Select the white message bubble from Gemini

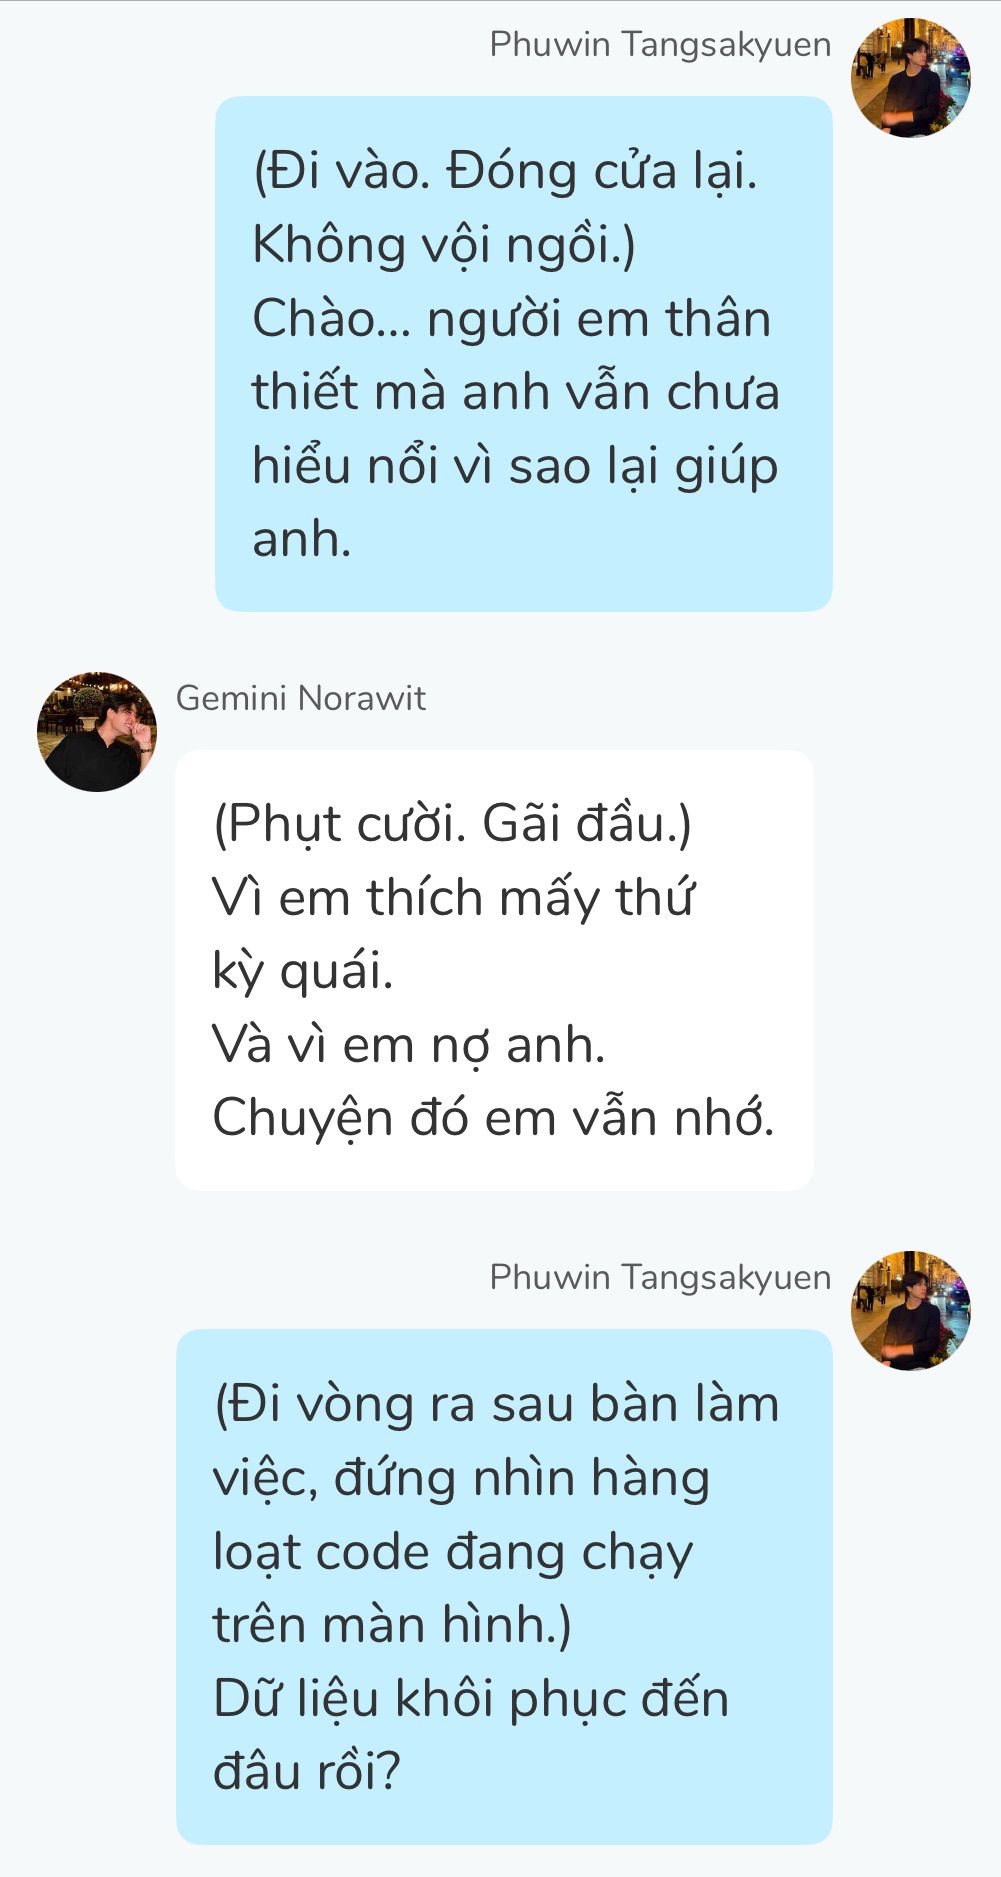point(494,970)
